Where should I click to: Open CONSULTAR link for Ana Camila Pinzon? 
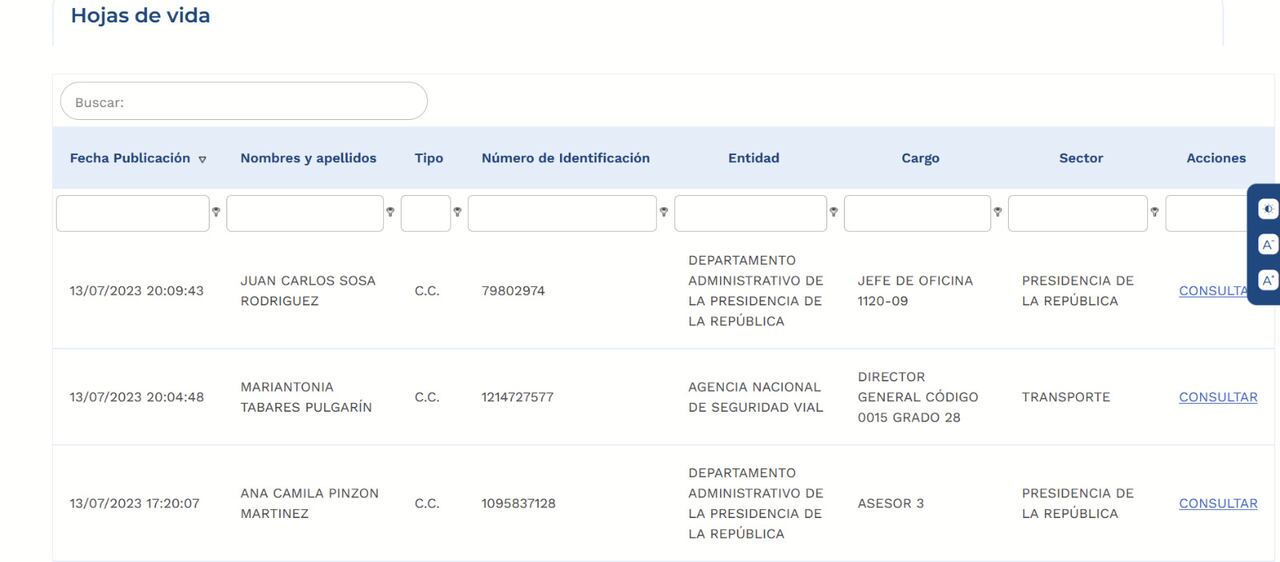click(x=1218, y=503)
